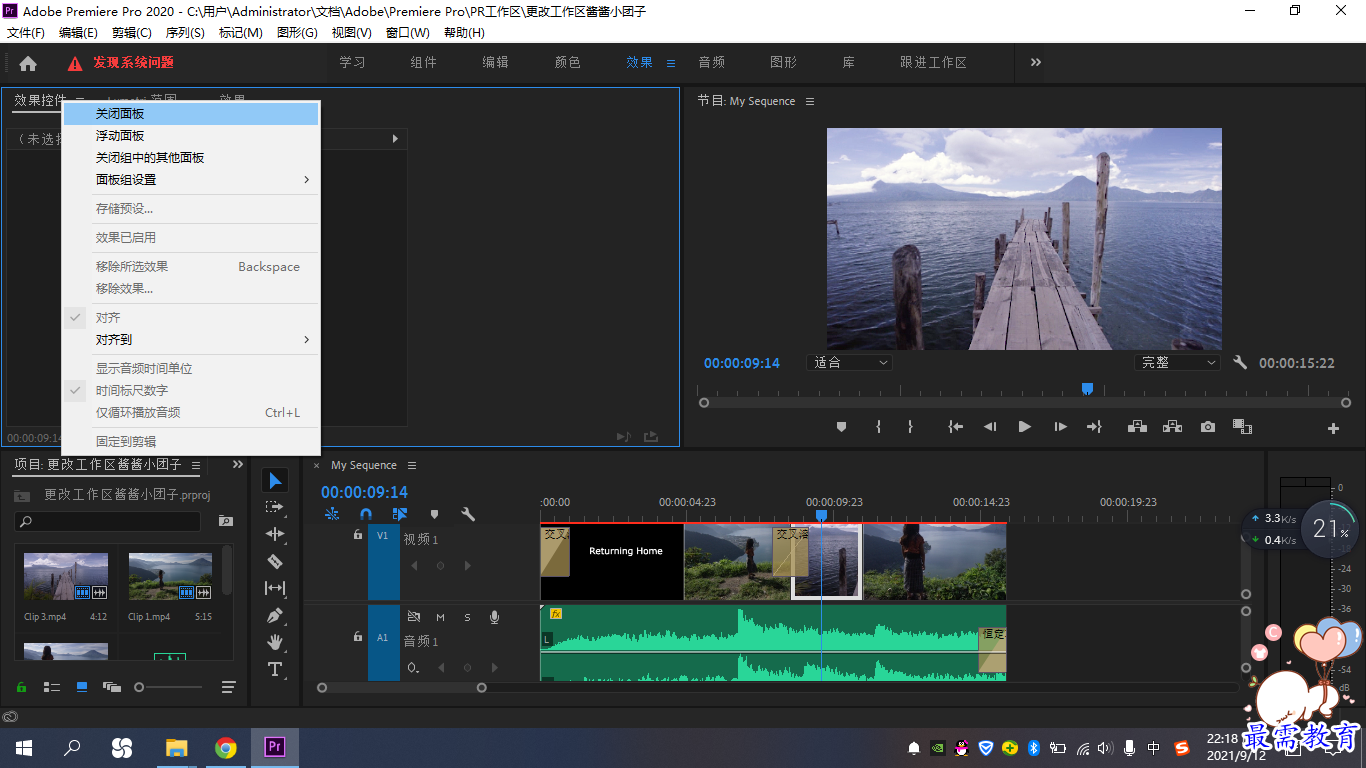1366x768 pixels.
Task: Choose 浮动面板 in context menu
Action: coord(191,136)
